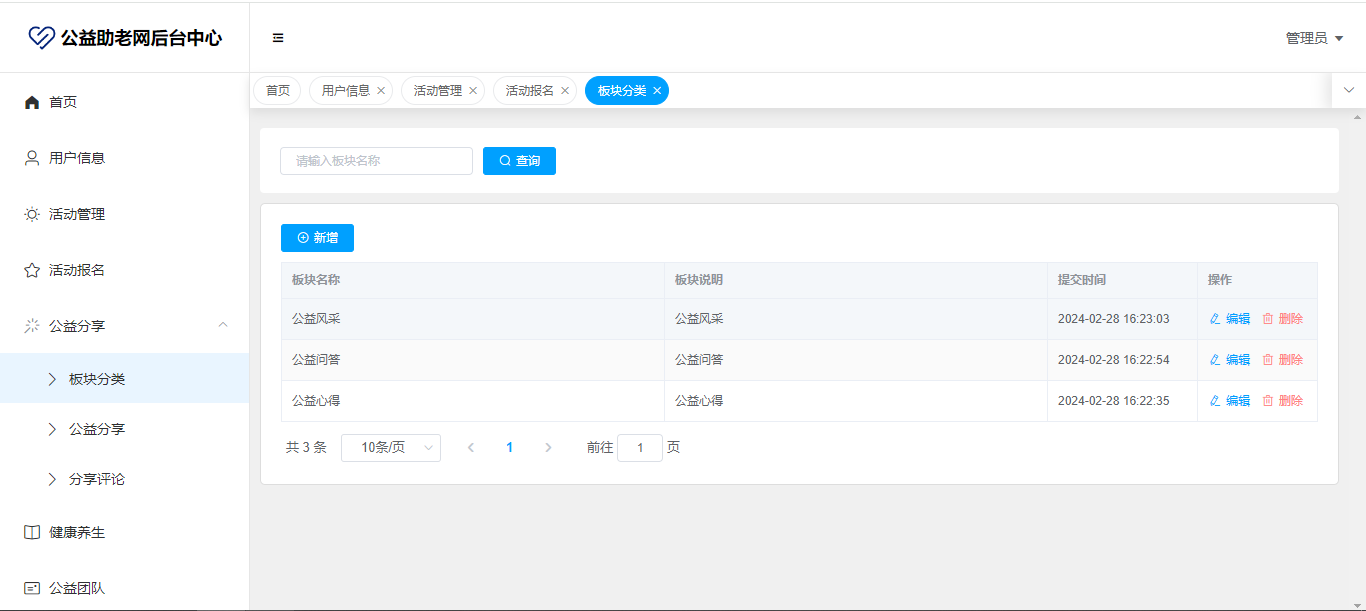This screenshot has height=611, width=1366.
Task: Click the heart logo of 公益助老网后台中心
Action: (x=41, y=38)
